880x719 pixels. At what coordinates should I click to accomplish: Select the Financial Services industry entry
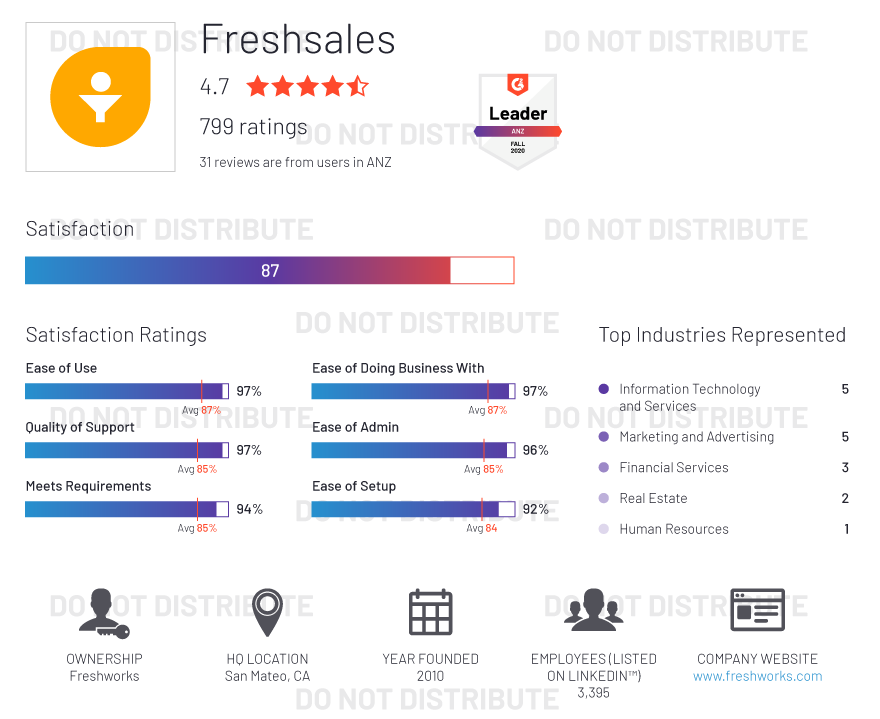[x=673, y=468]
